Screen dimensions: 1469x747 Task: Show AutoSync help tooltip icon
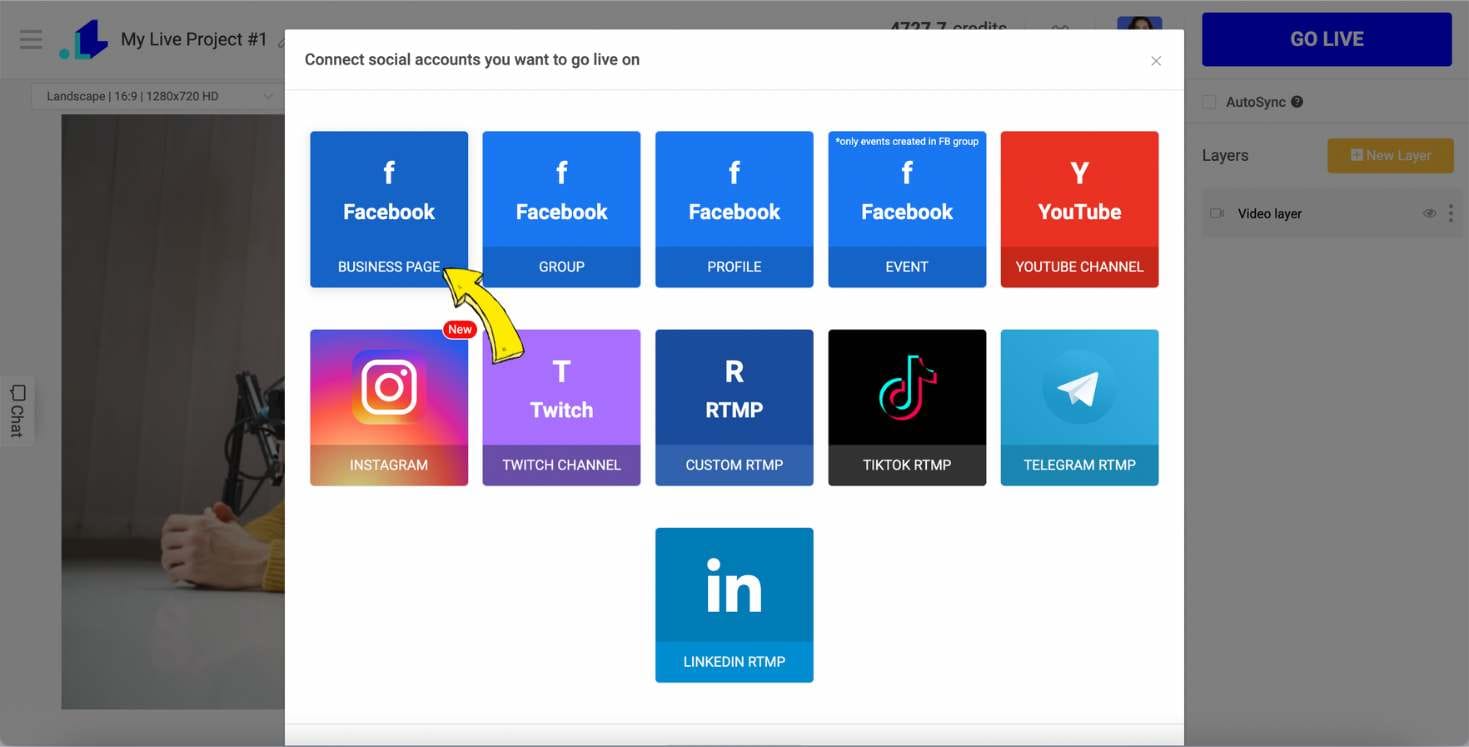[1297, 102]
